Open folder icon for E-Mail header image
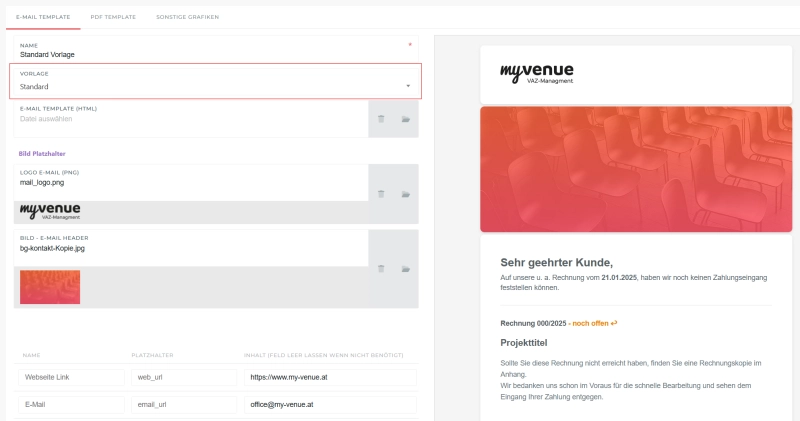 [406, 269]
